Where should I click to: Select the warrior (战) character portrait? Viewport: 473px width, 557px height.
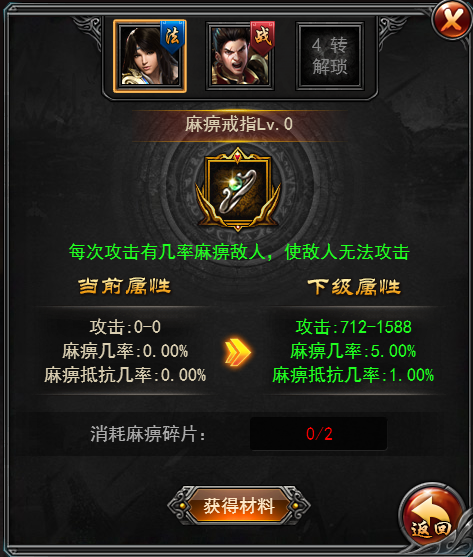[x=240, y=56]
